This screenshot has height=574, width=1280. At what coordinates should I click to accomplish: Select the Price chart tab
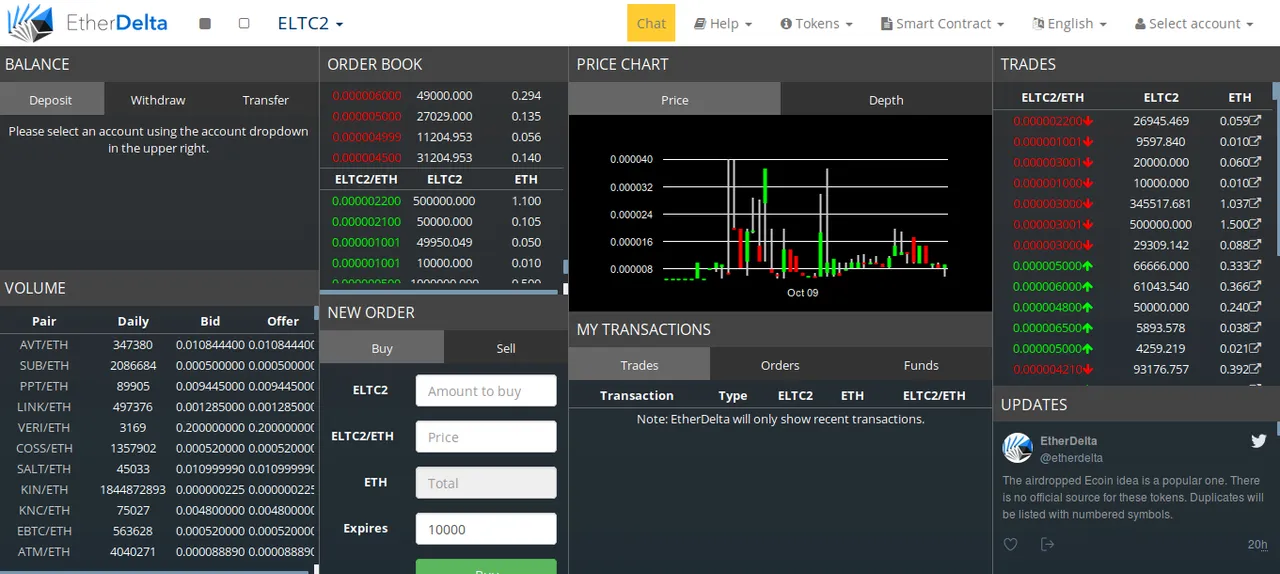tap(675, 99)
